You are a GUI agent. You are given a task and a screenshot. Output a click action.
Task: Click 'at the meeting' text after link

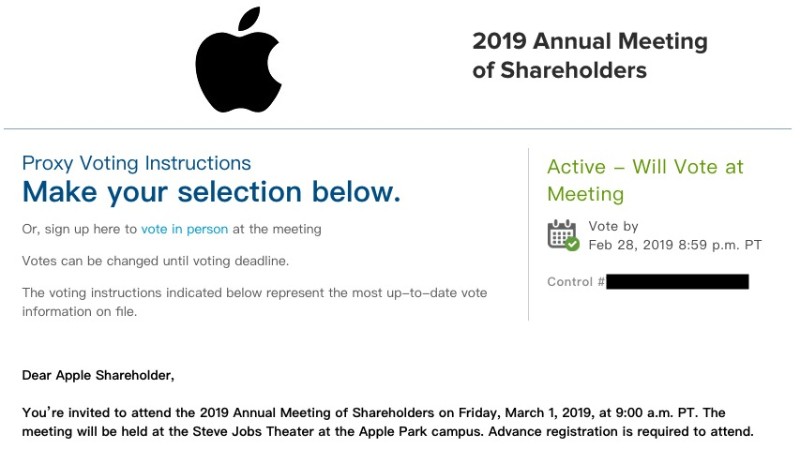[277, 229]
